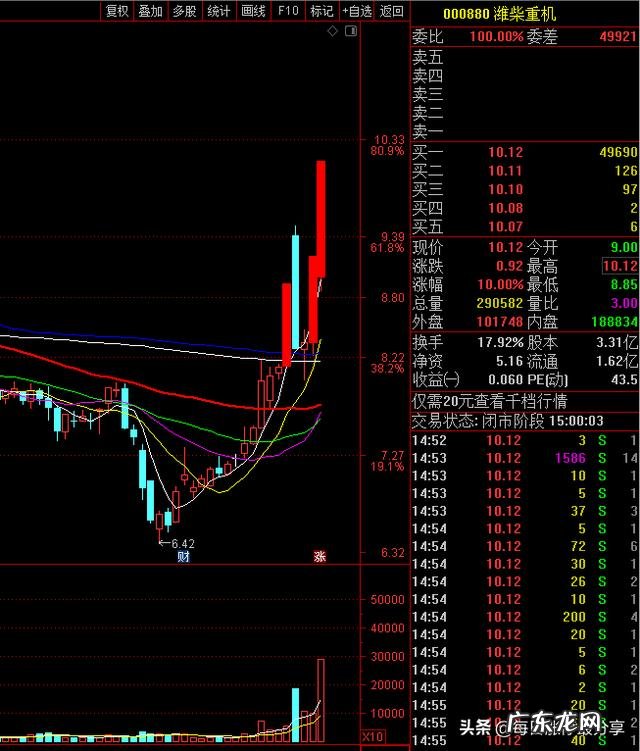Open the 仅需20元查看千档行情 promotion link
This screenshot has height=751, width=640.
click(x=490, y=401)
